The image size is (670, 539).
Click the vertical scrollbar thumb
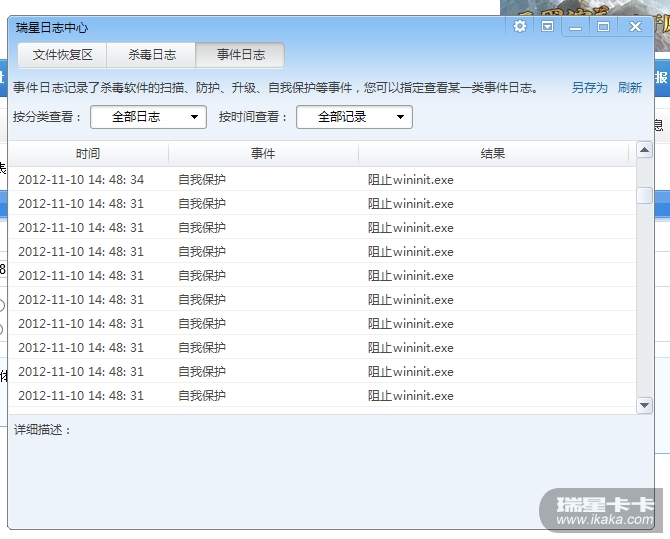pos(644,196)
